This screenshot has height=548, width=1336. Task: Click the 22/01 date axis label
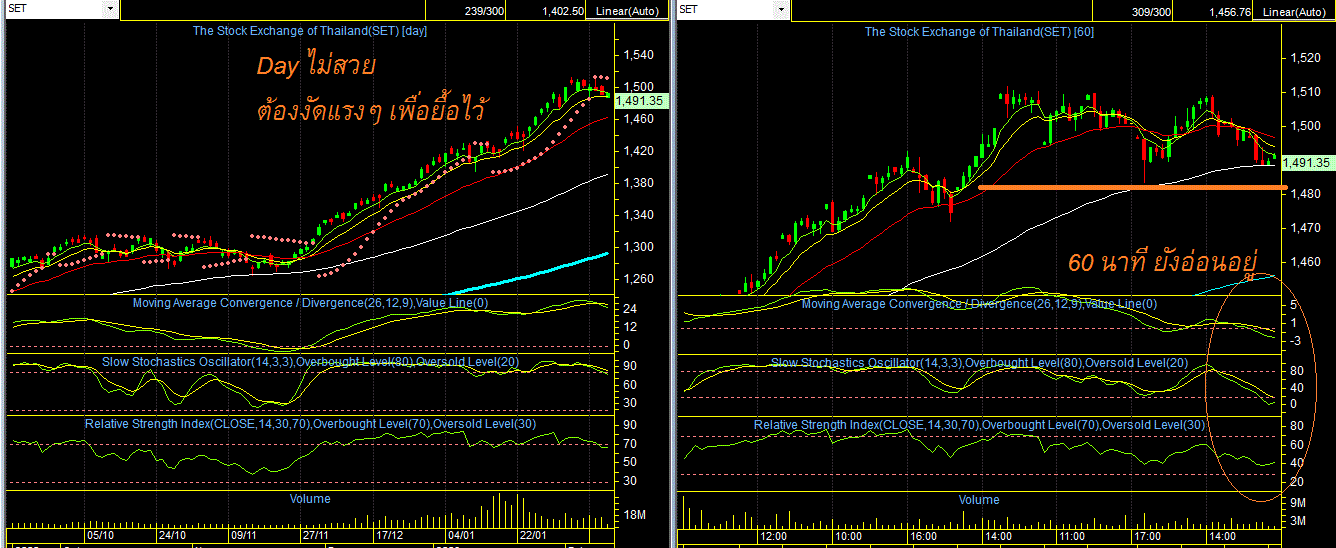[x=532, y=535]
